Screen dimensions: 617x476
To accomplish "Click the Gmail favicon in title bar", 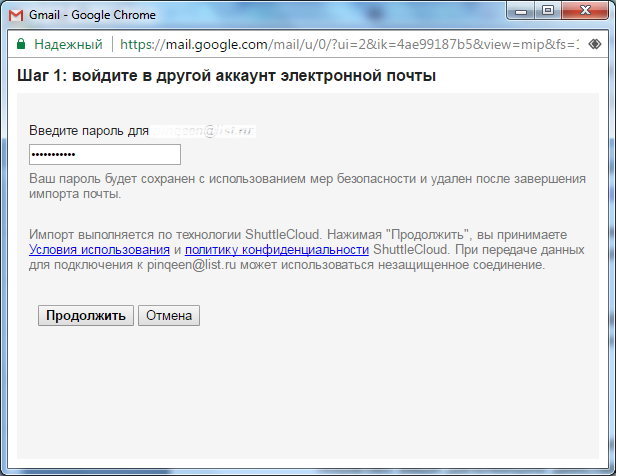I will (x=16, y=15).
